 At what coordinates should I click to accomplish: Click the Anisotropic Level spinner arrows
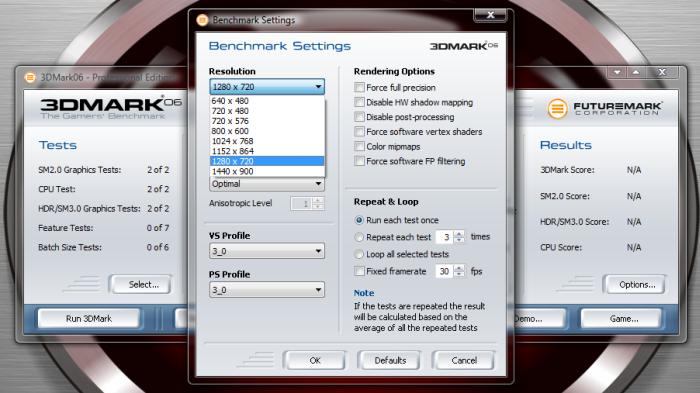coord(317,203)
